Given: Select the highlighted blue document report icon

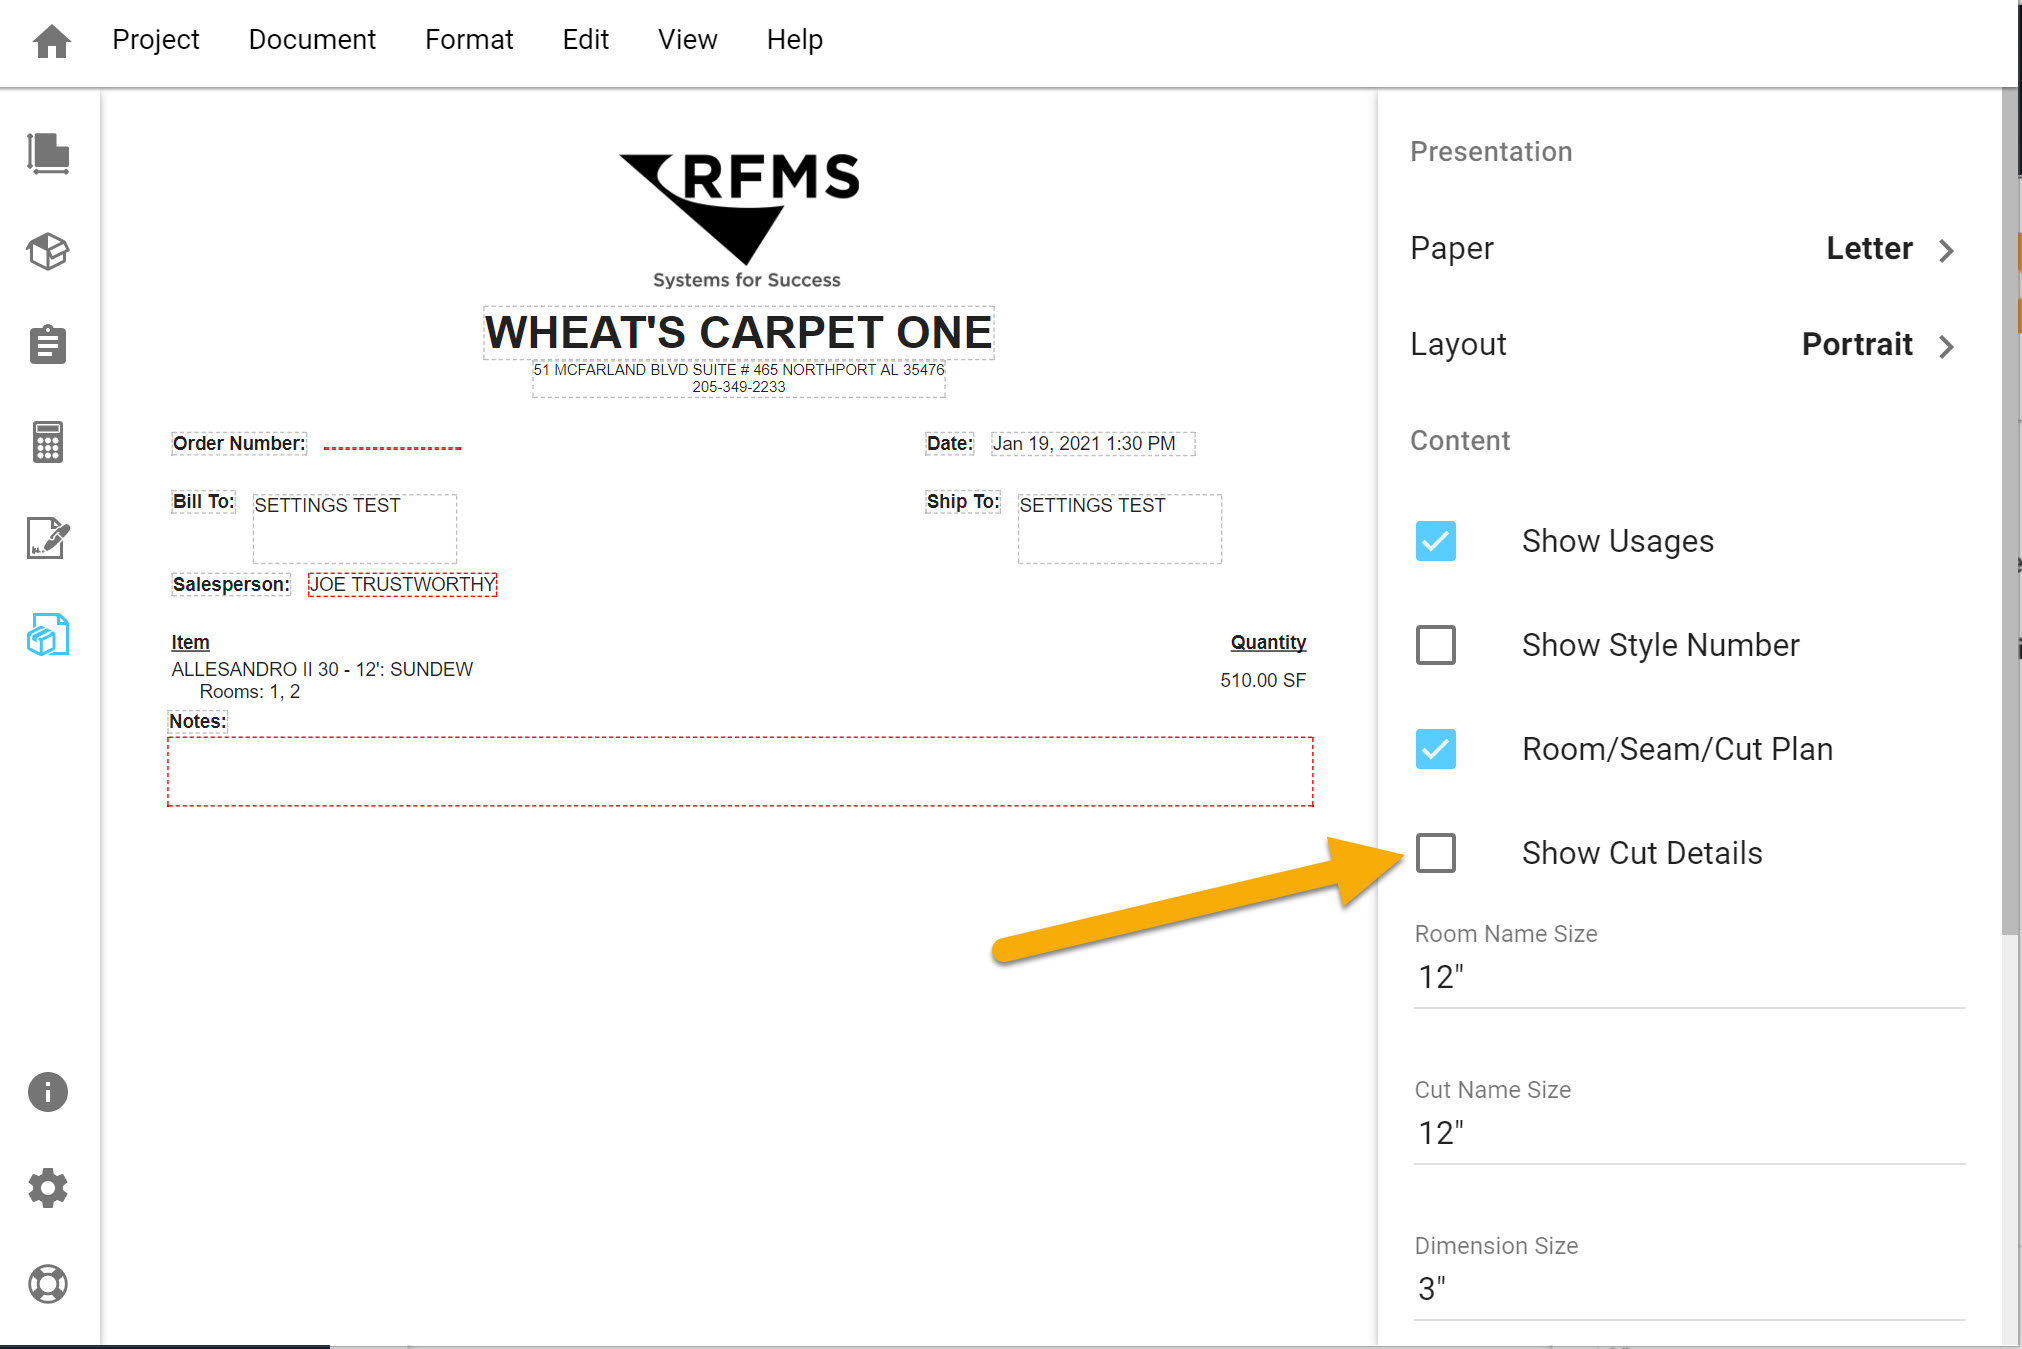Looking at the screenshot, I should point(48,635).
